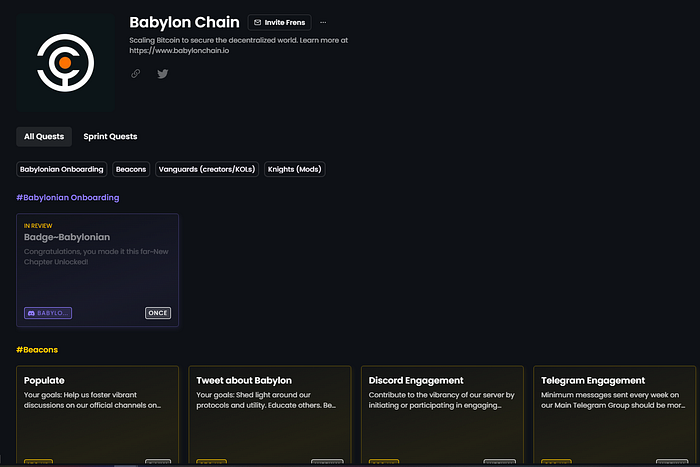
Task: Click the Invite Frens button
Action: tap(279, 22)
